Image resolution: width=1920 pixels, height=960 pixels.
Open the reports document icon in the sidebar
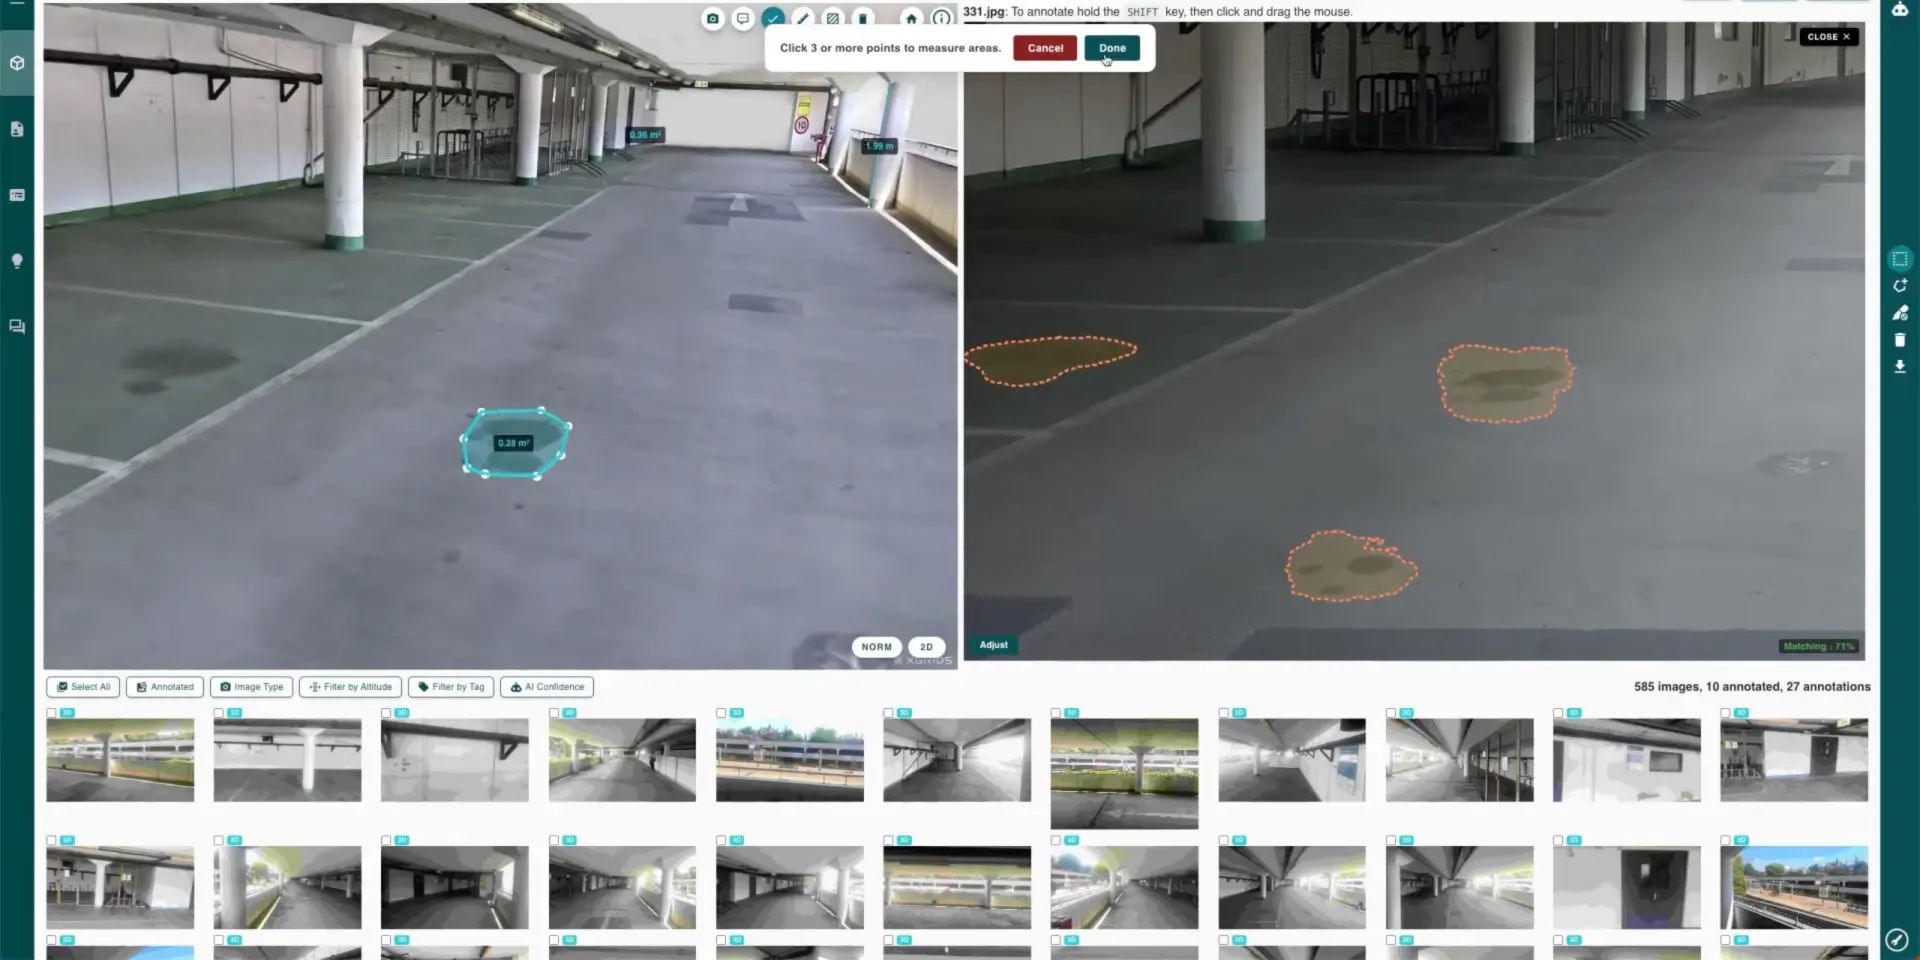pyautogui.click(x=17, y=129)
